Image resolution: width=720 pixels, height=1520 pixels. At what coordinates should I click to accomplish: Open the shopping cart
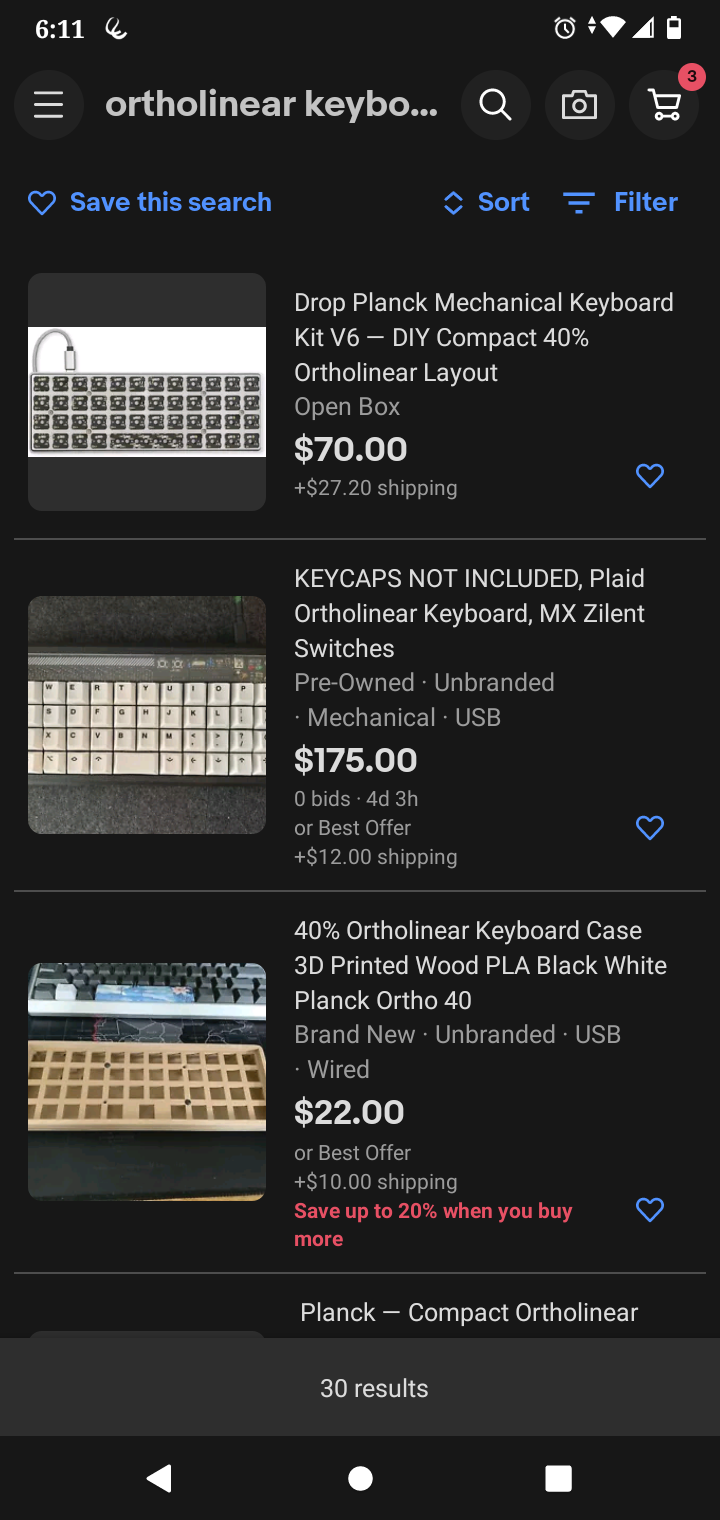(x=664, y=105)
